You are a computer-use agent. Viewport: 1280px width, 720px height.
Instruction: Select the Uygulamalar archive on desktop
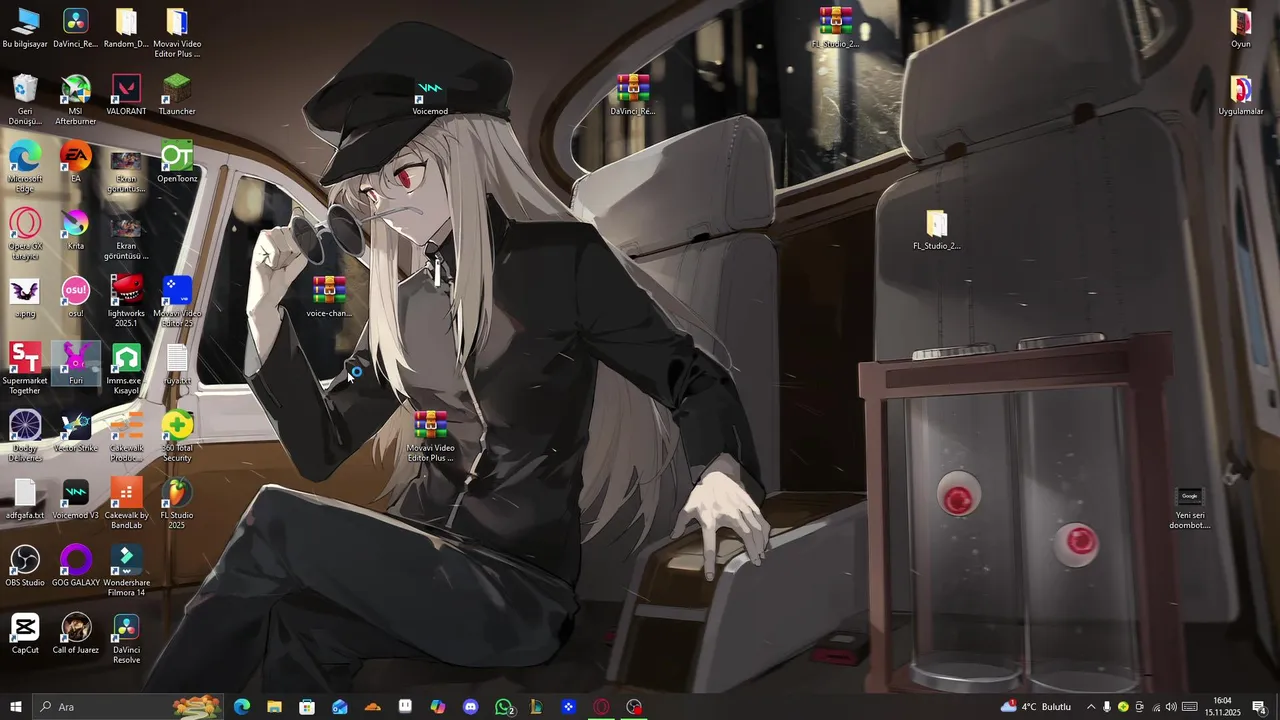pos(1241,96)
